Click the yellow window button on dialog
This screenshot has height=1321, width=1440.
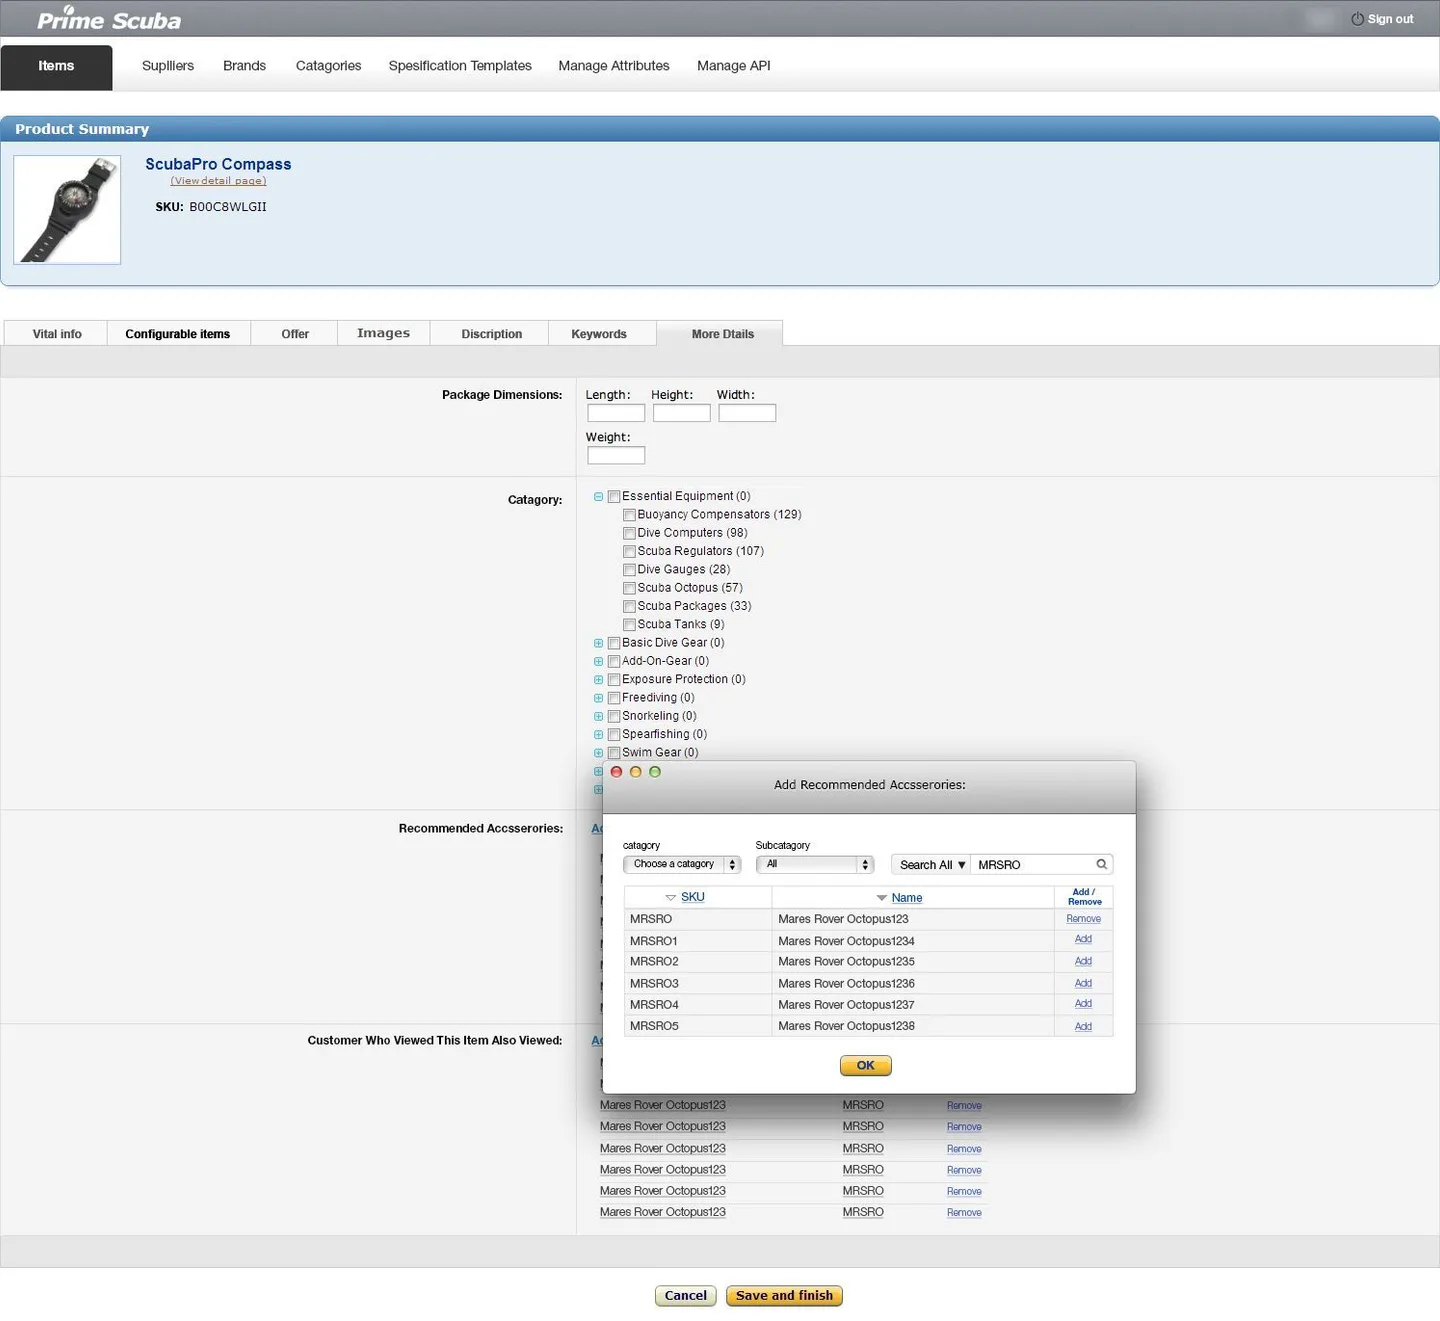(635, 772)
